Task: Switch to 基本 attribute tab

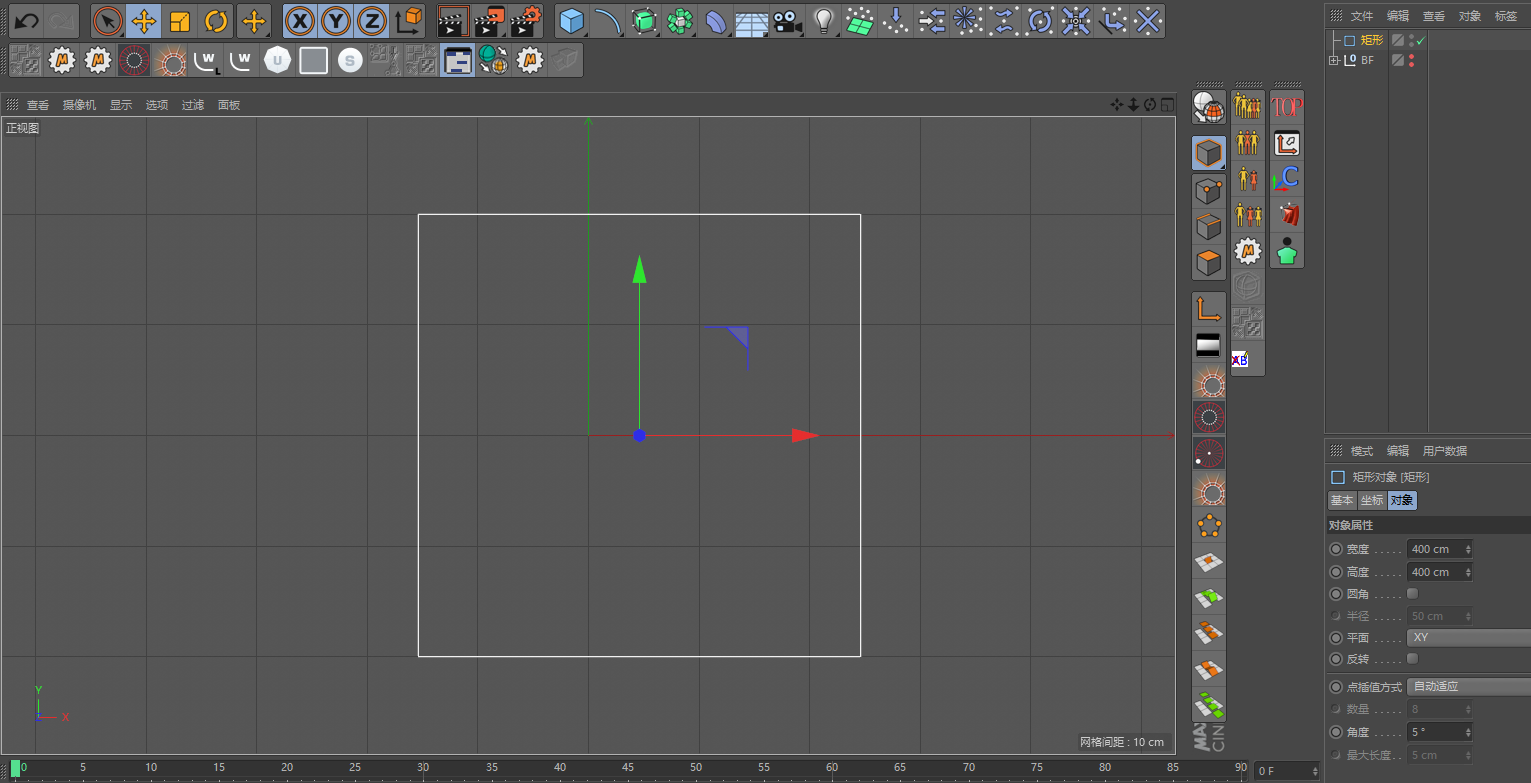Action: (1341, 501)
